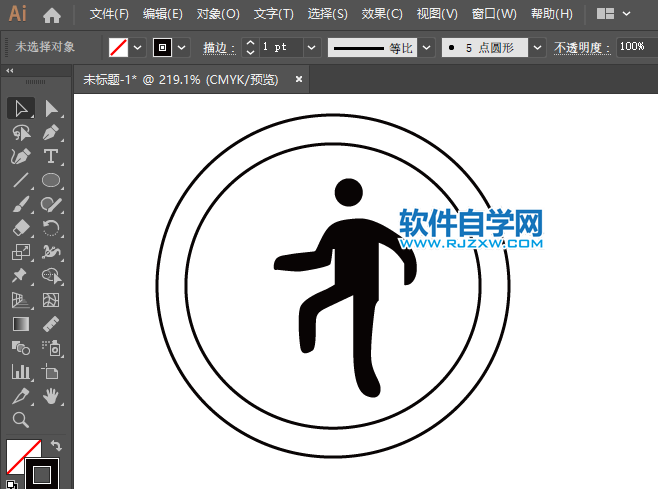This screenshot has height=489, width=658.
Task: Choose the Zoom tool
Action: point(21,420)
